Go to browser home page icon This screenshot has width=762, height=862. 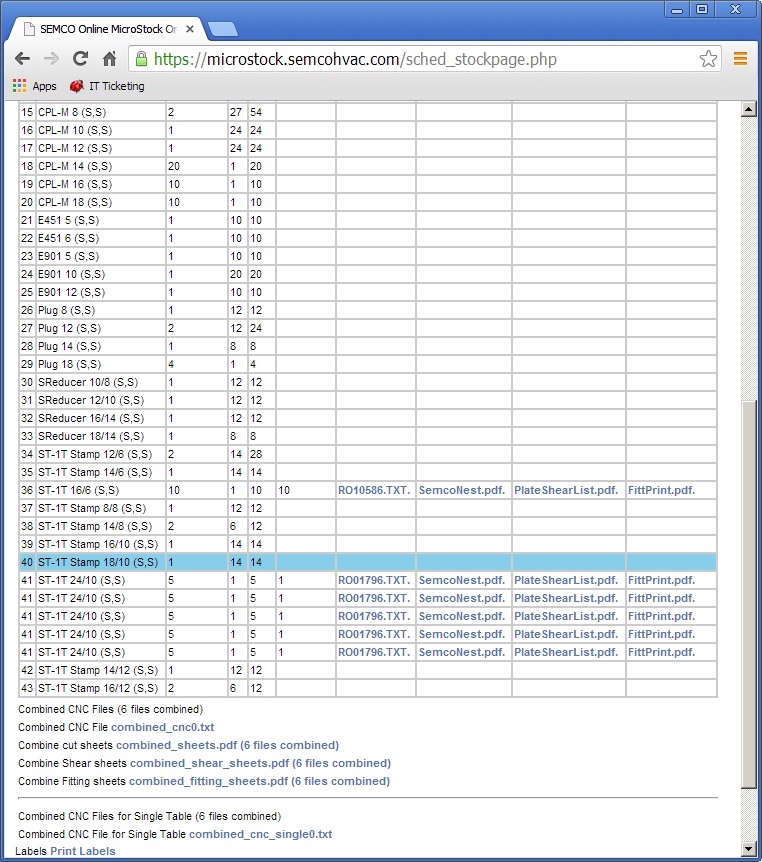click(x=109, y=59)
